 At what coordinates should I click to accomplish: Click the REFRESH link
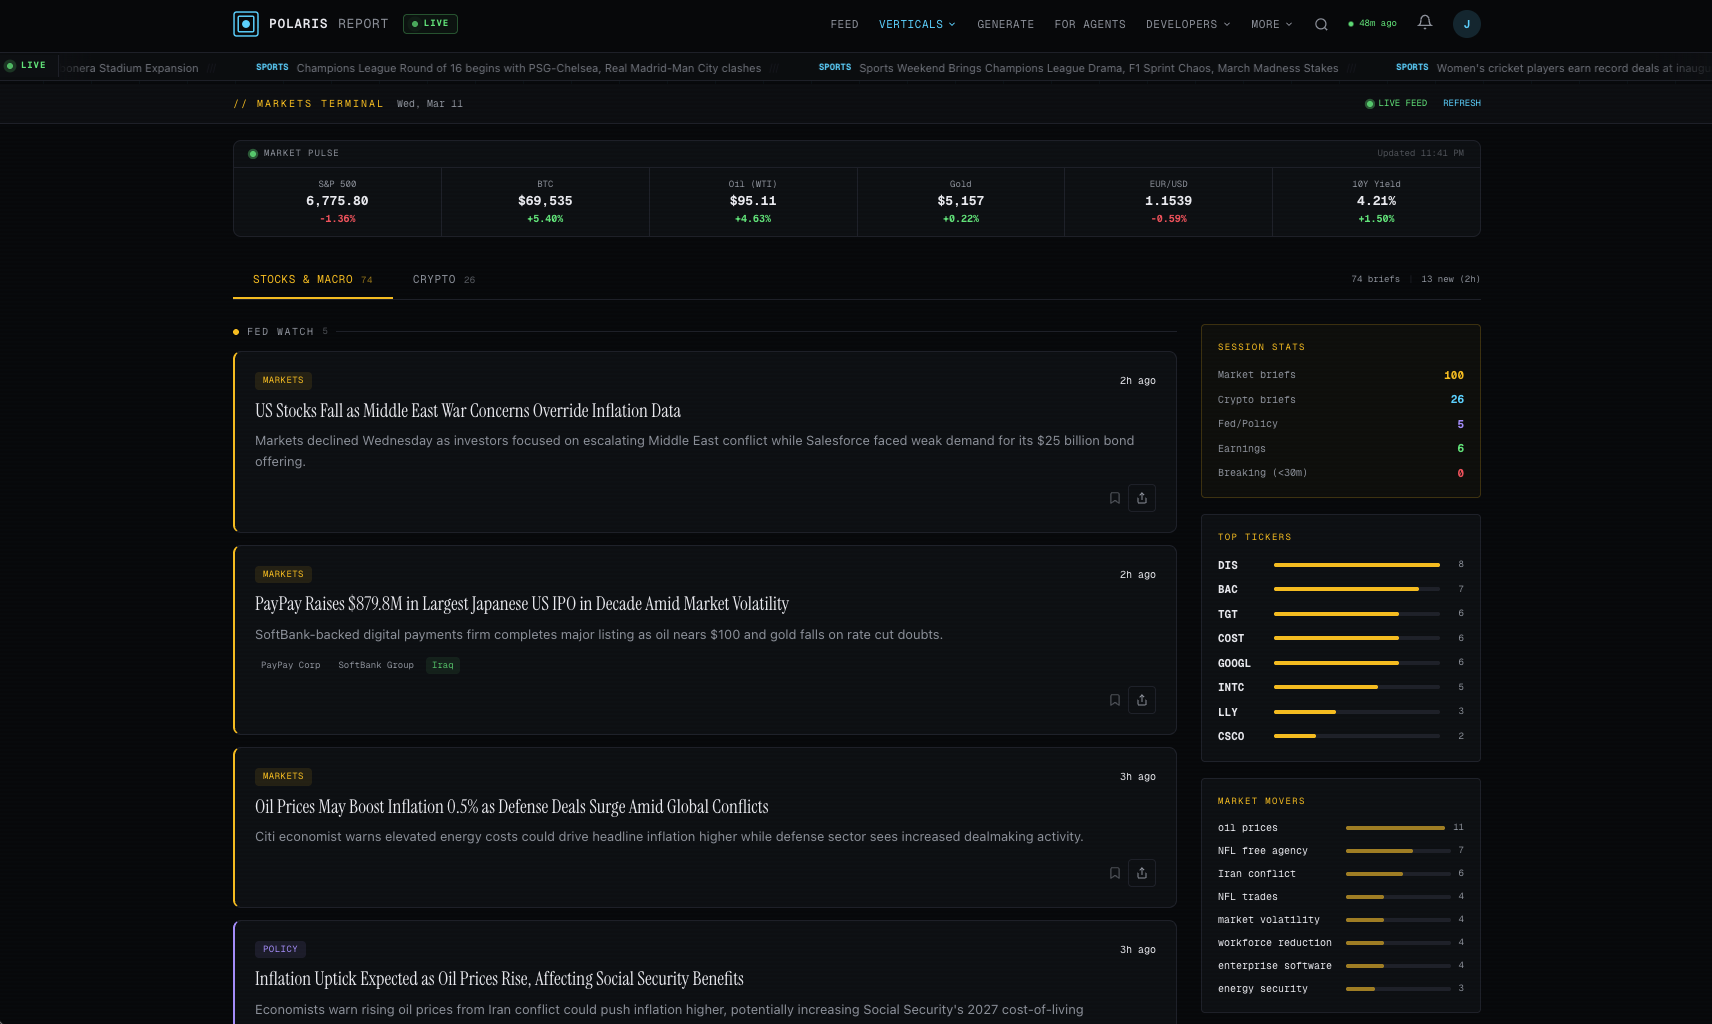click(1461, 102)
